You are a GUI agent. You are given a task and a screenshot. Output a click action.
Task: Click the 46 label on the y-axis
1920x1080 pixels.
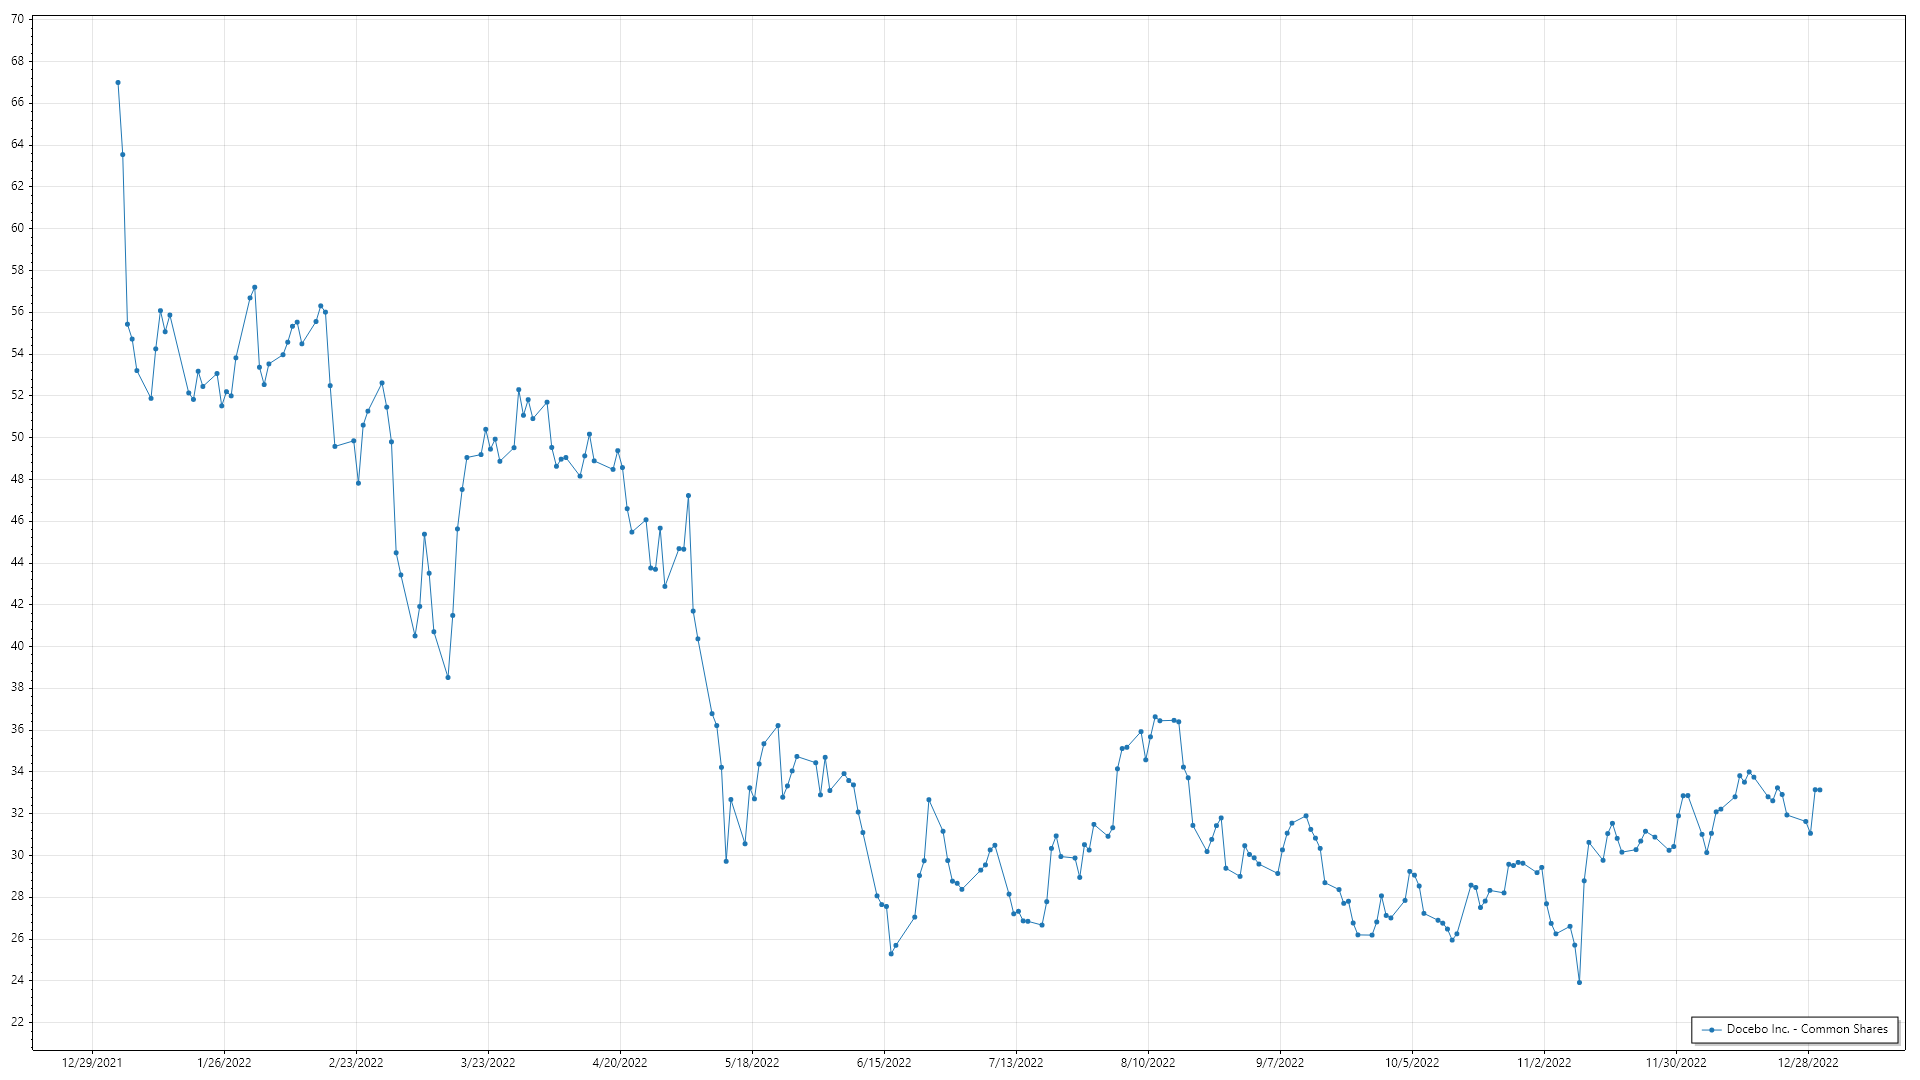point(18,521)
